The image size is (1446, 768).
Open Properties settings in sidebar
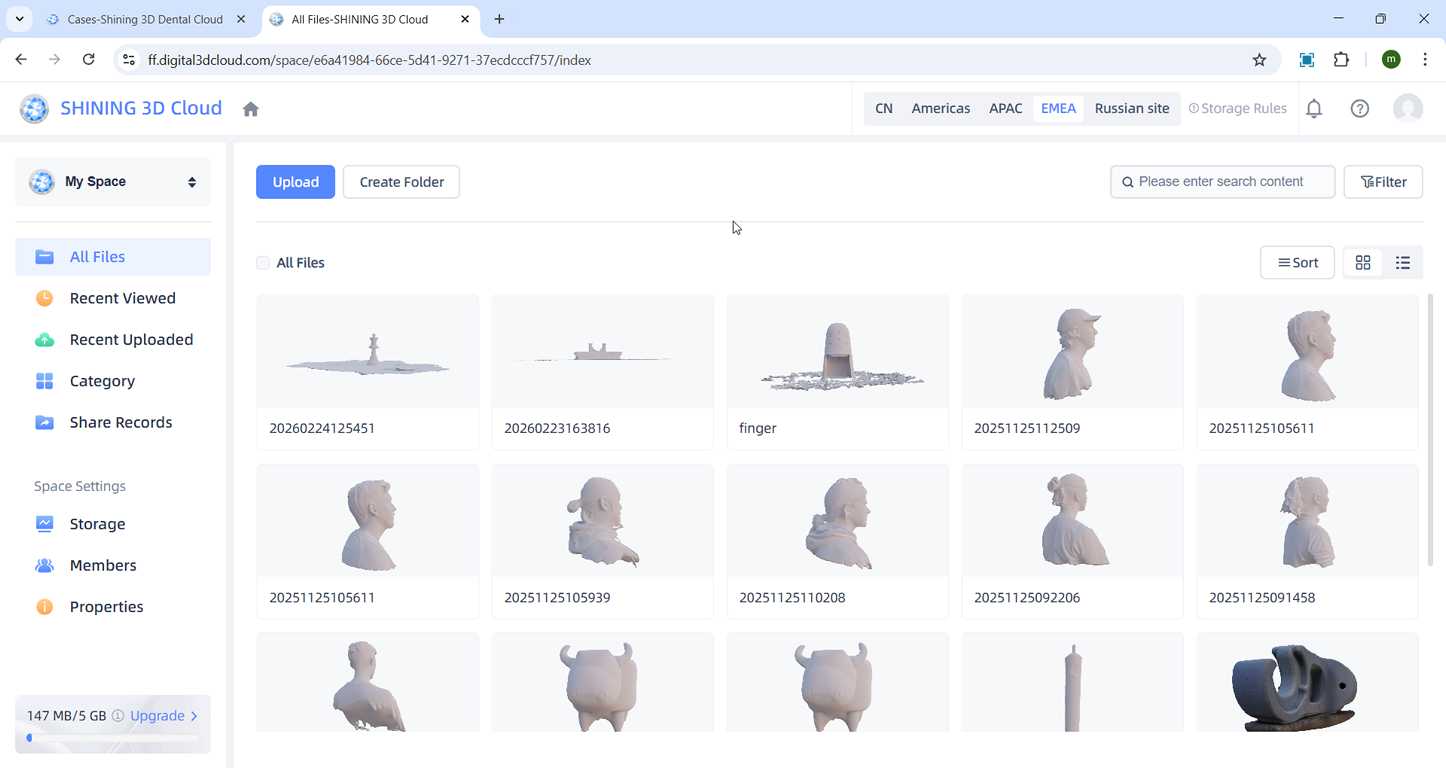tap(113, 607)
